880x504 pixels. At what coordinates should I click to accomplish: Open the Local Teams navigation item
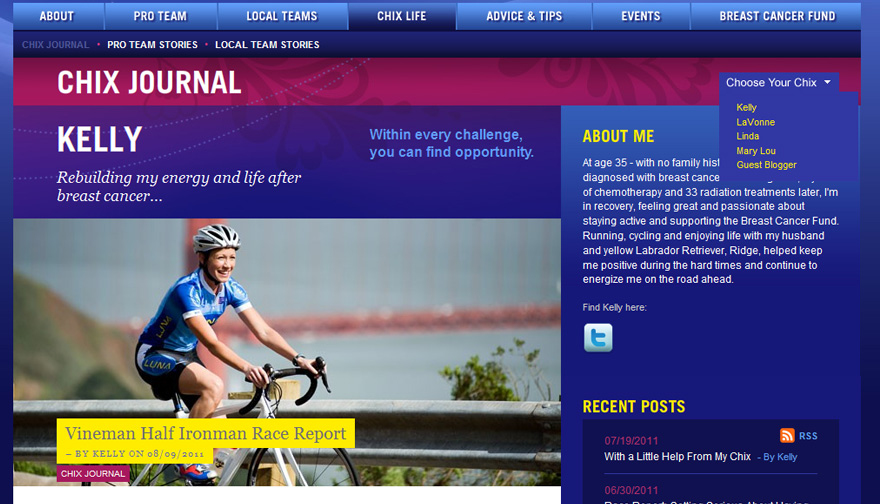(x=282, y=16)
